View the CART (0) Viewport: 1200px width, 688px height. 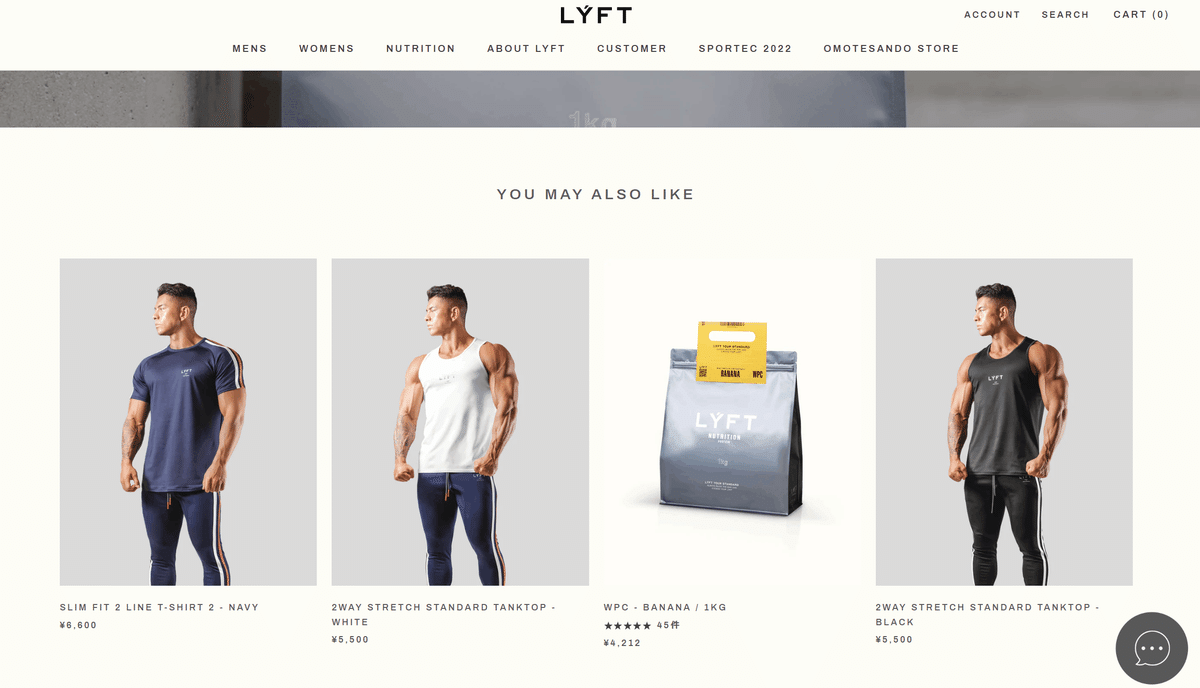pos(1141,14)
